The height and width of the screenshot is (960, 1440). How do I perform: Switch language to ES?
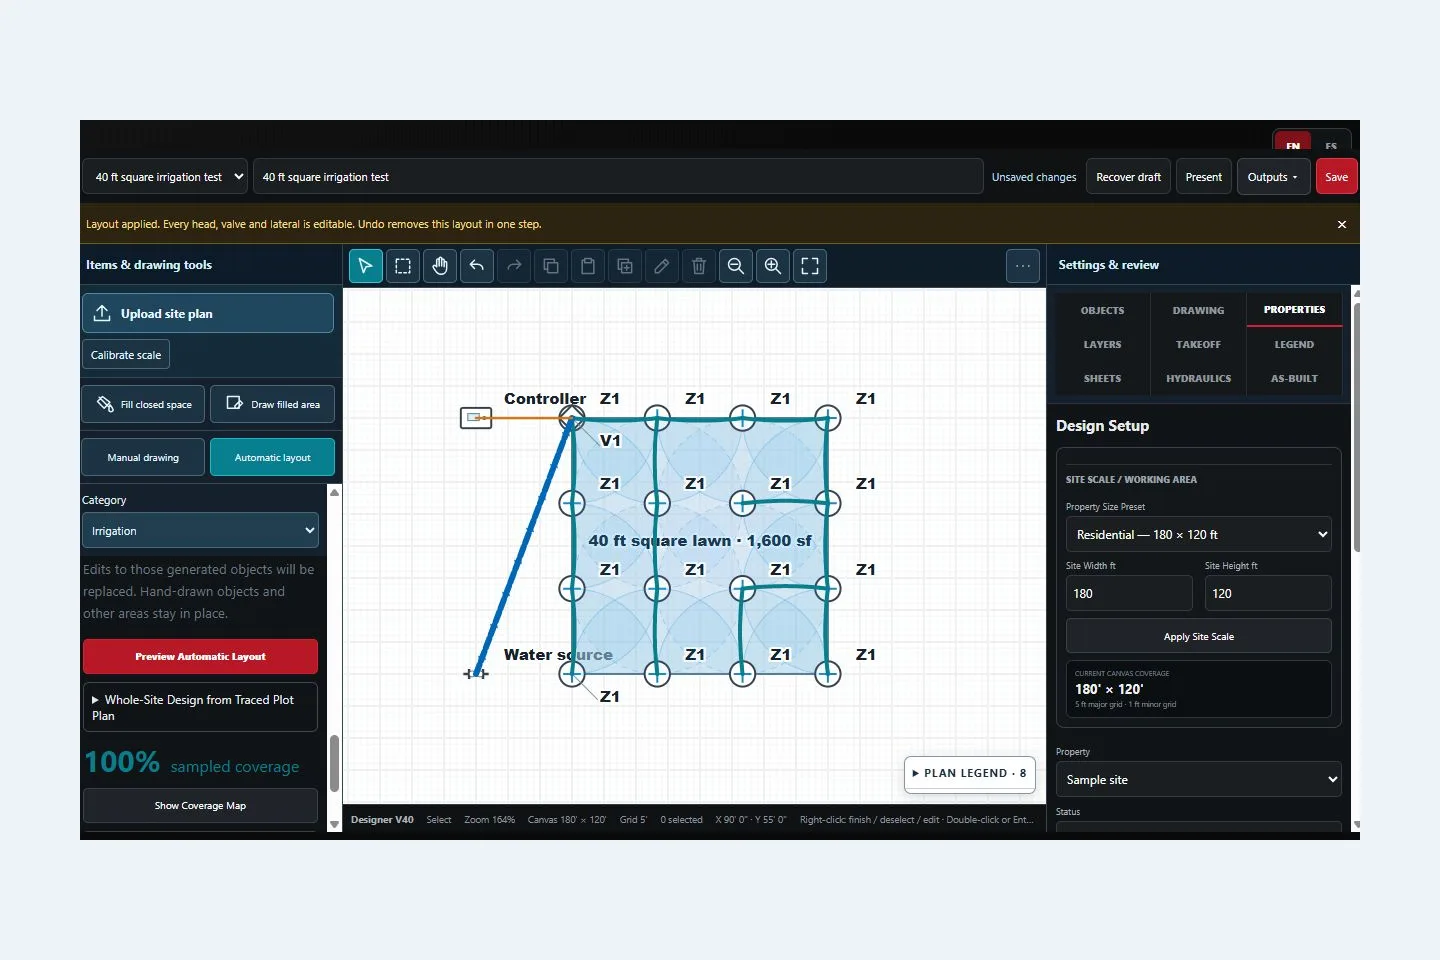pos(1331,145)
